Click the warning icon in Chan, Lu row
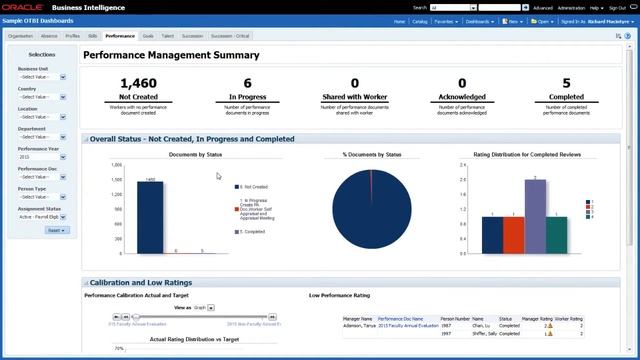 pos(550,326)
